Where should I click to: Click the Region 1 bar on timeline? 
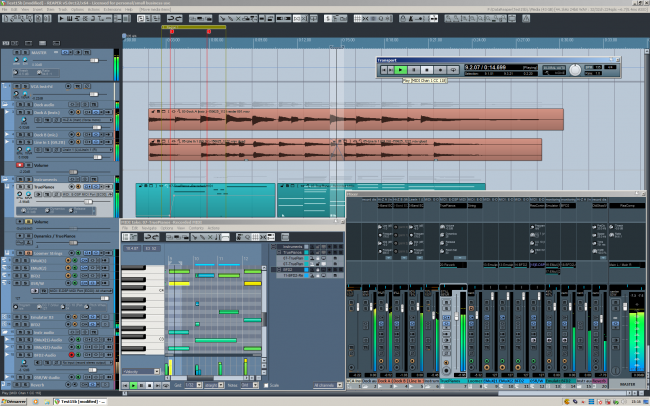pos(194,27)
